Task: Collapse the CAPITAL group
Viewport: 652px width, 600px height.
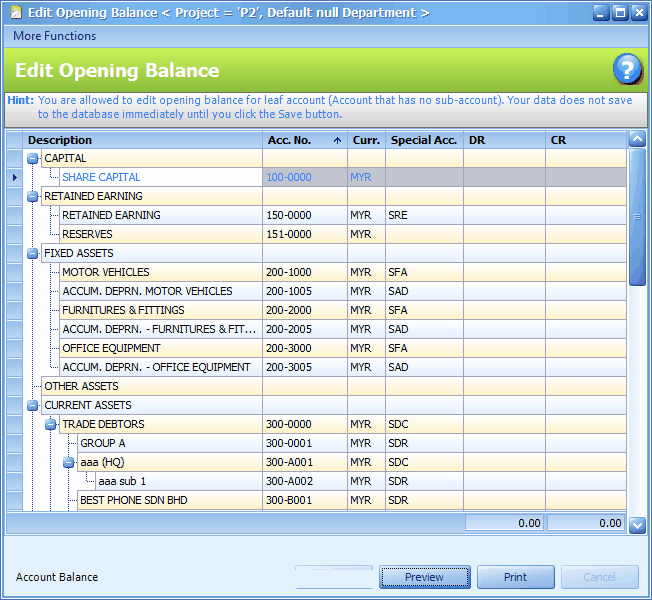Action: (32, 158)
